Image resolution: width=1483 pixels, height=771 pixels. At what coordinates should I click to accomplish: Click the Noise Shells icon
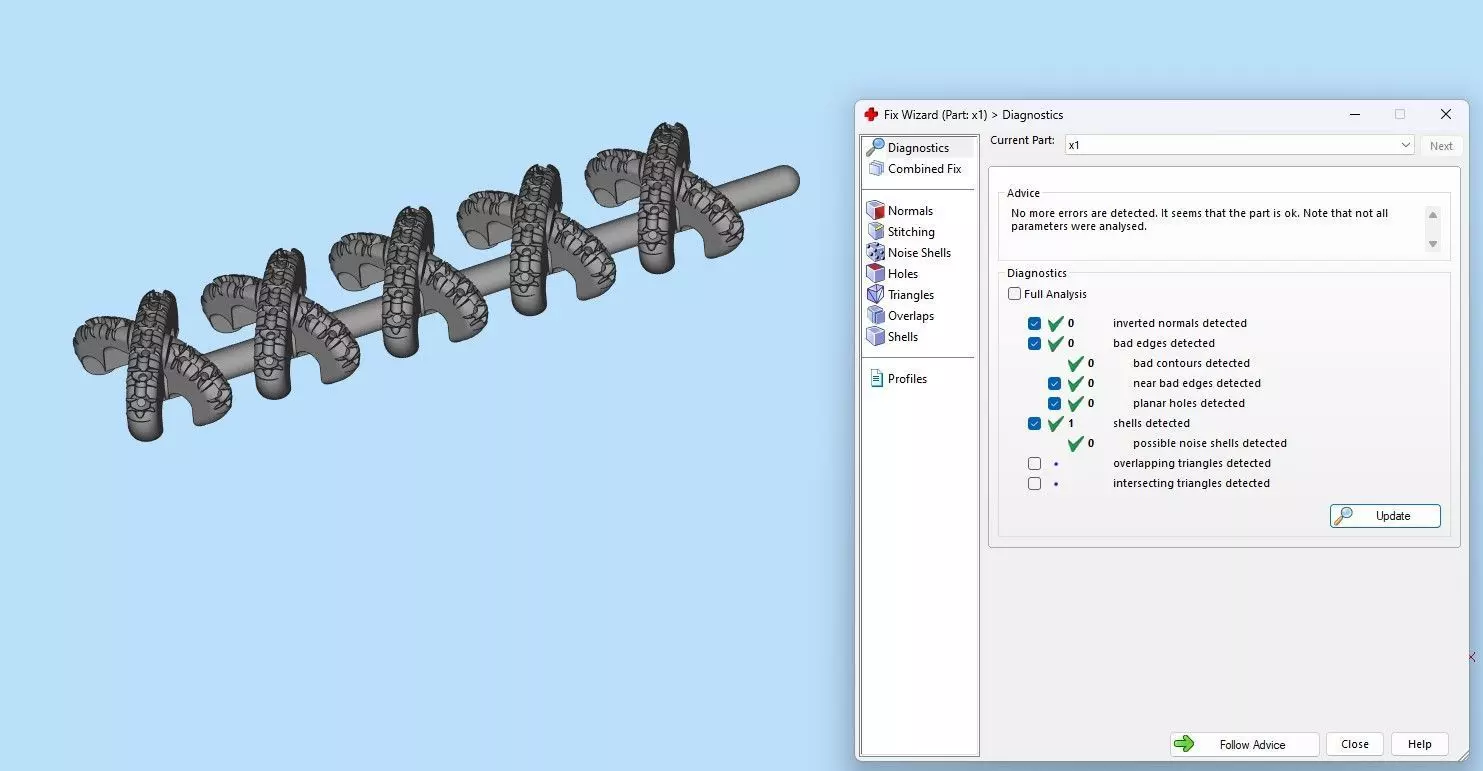[876, 253]
